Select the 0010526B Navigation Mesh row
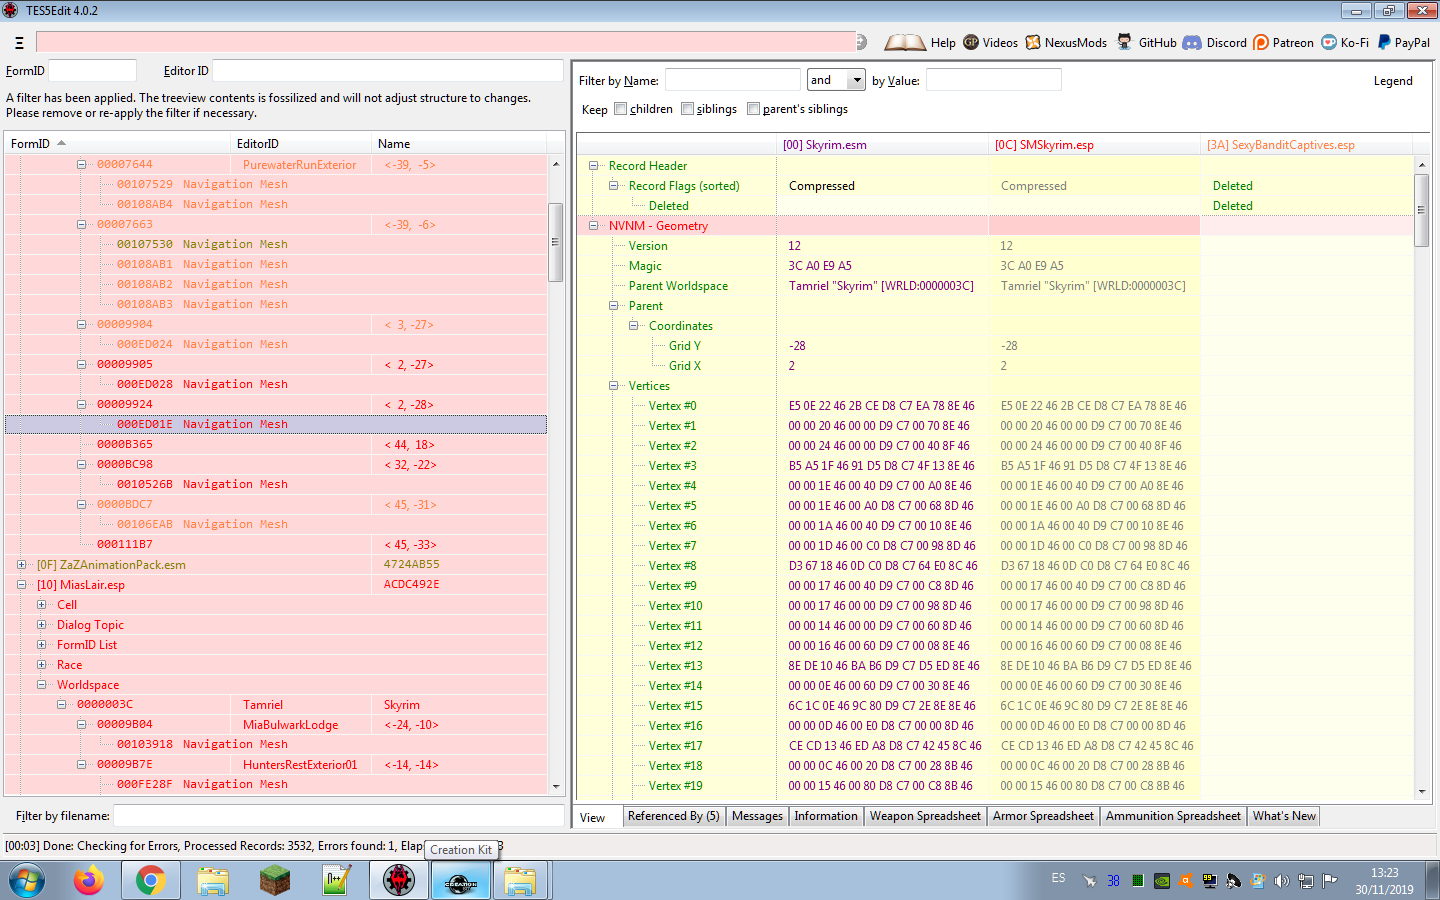Screen dimensions: 1440x900 pyautogui.click(x=276, y=484)
